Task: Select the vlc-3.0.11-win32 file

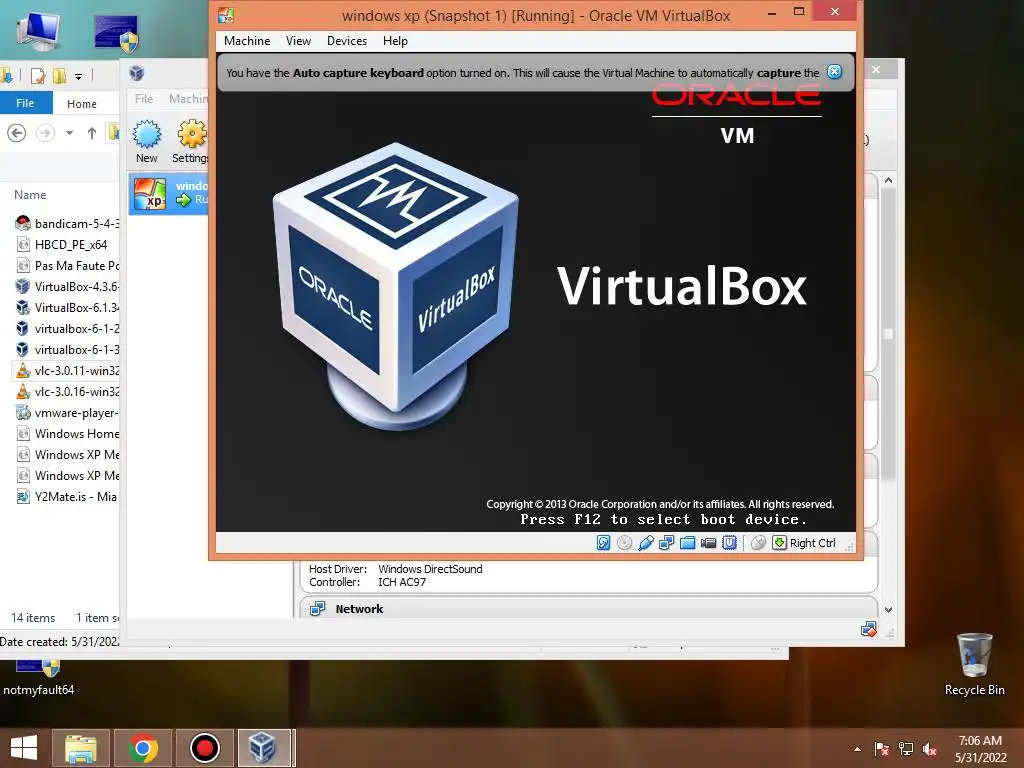Action: point(67,370)
